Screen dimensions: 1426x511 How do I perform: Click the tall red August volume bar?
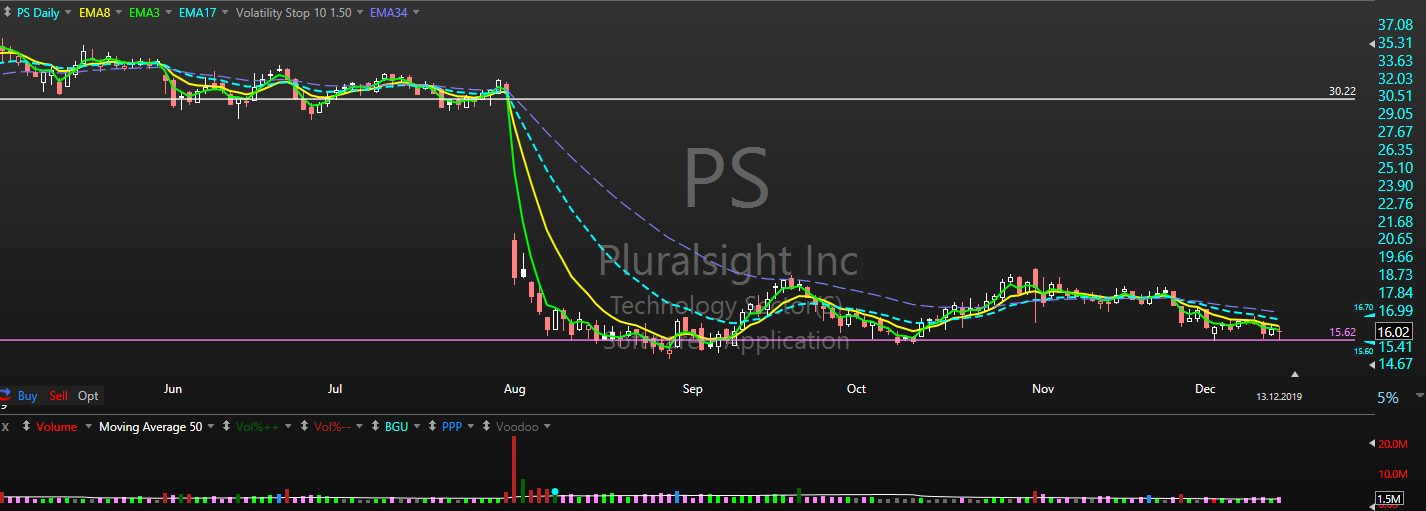tap(514, 468)
